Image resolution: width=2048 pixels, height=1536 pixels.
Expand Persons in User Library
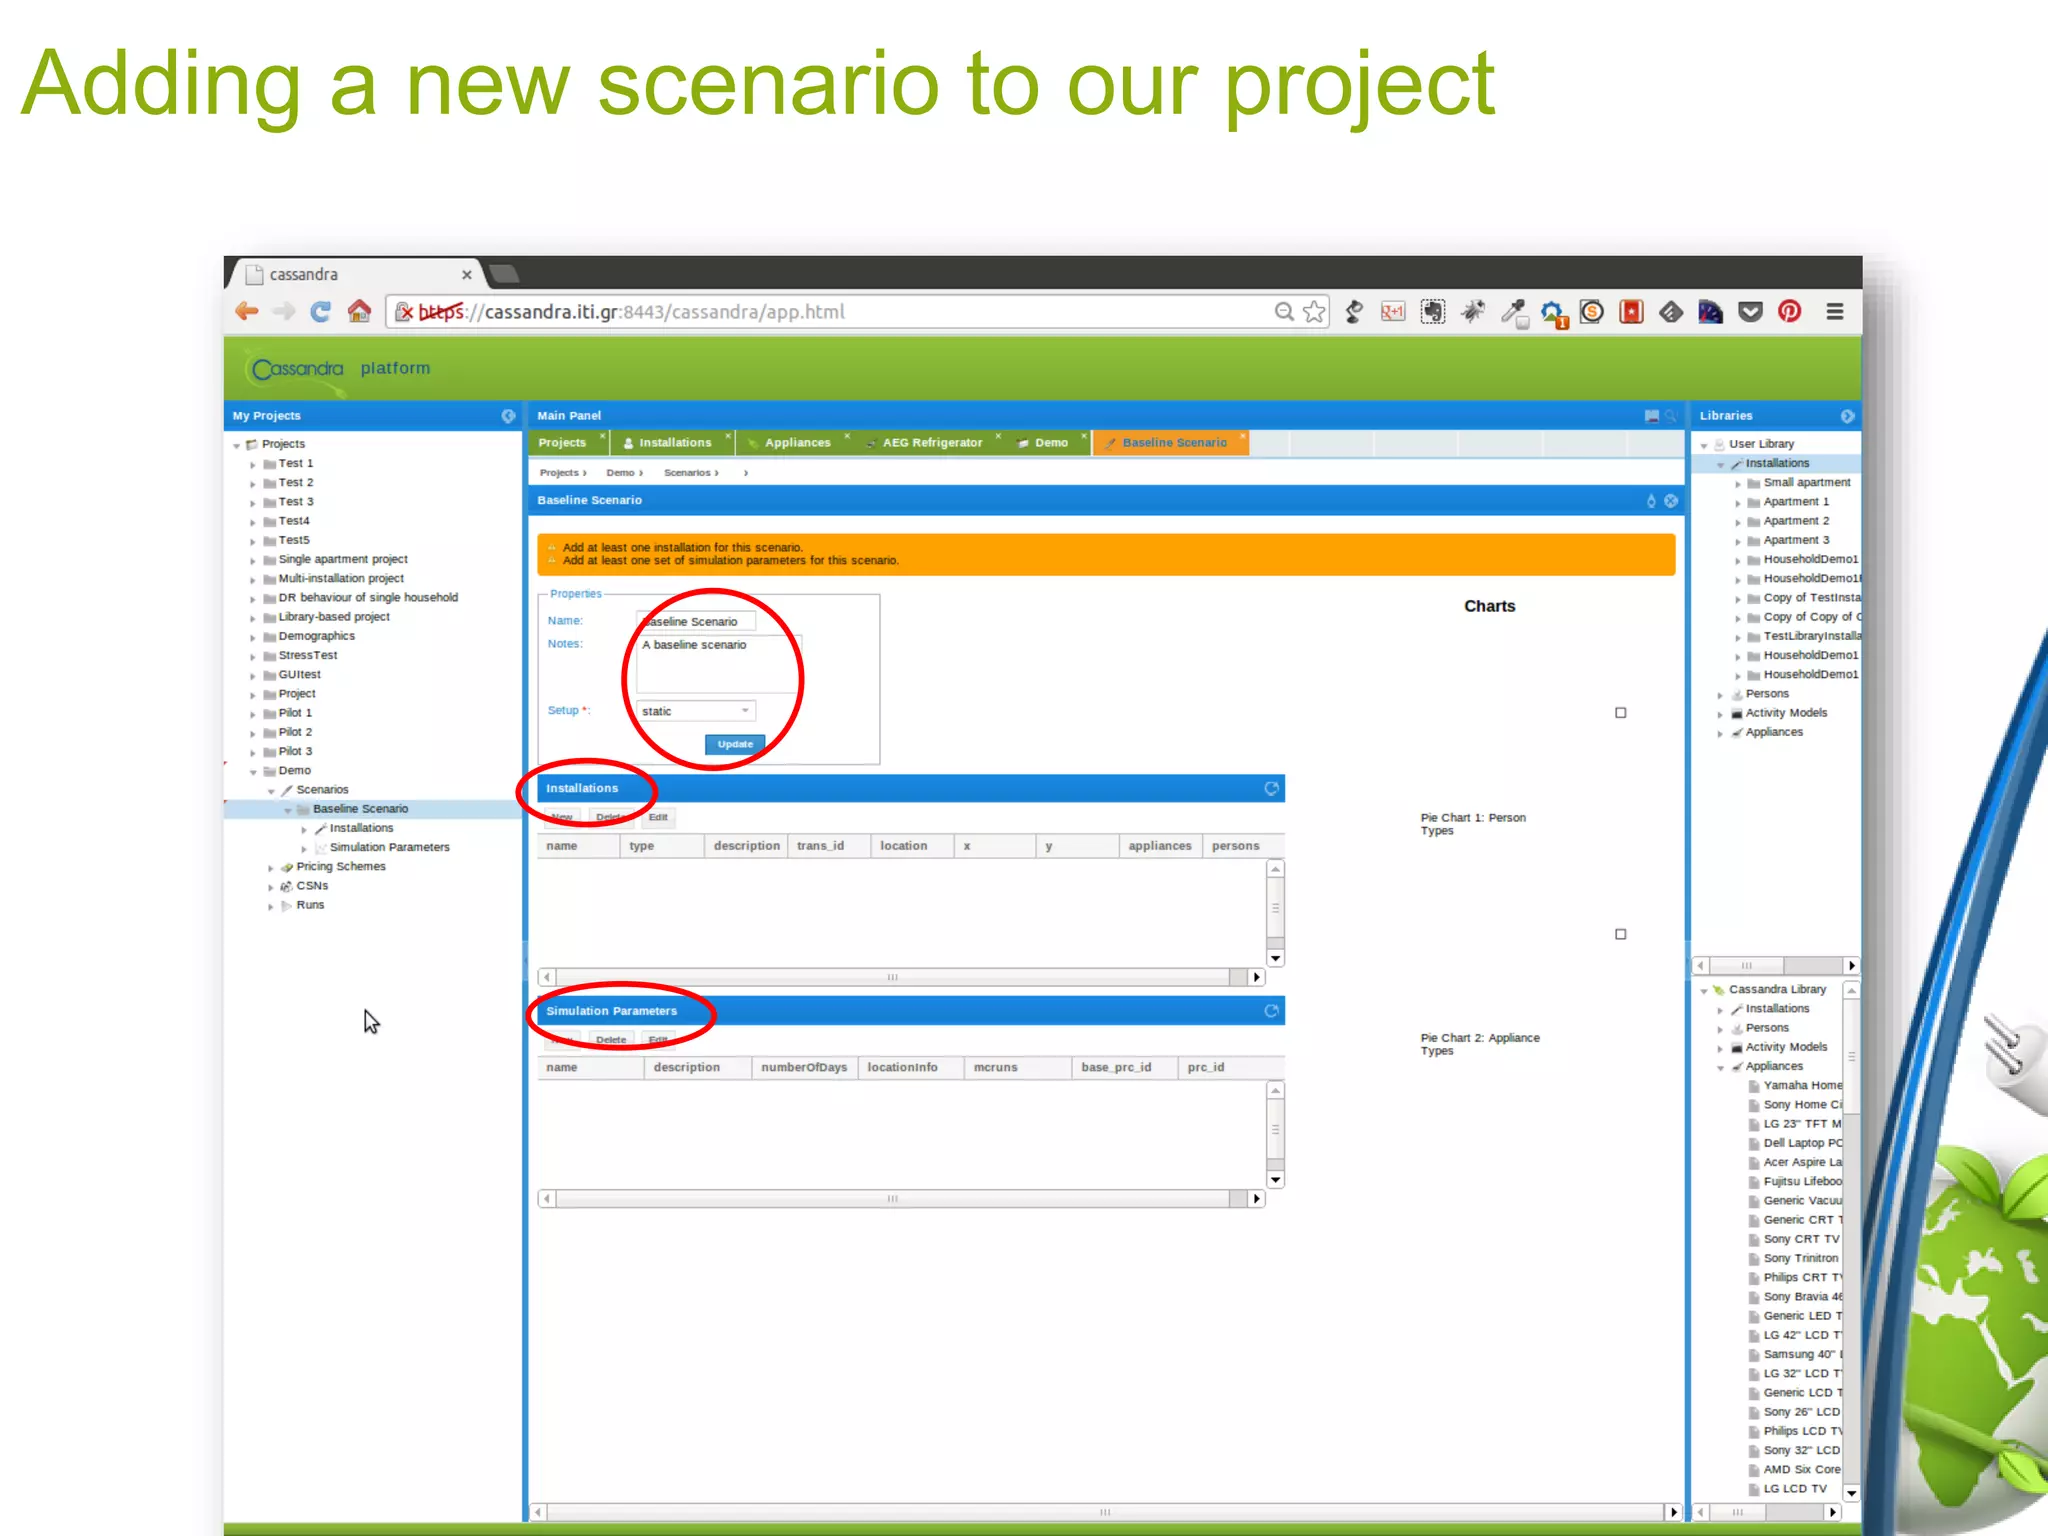[x=1720, y=695]
